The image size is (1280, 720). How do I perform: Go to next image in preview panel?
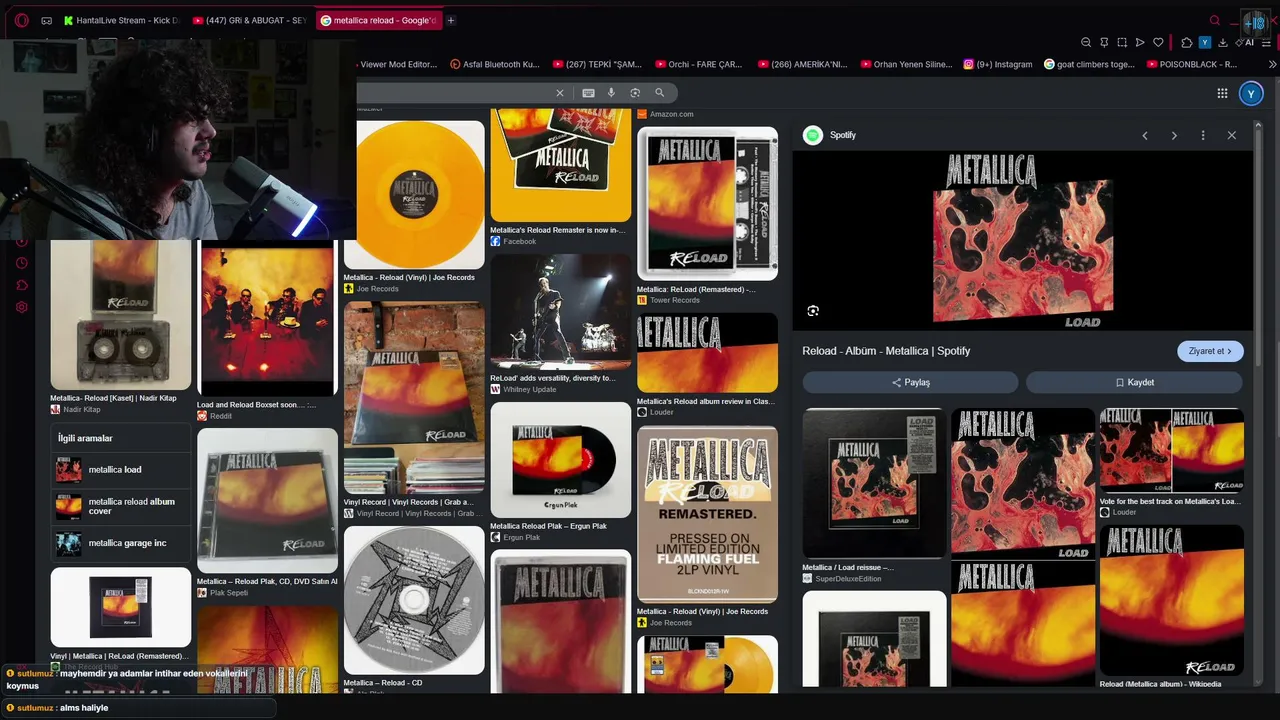coord(1174,135)
